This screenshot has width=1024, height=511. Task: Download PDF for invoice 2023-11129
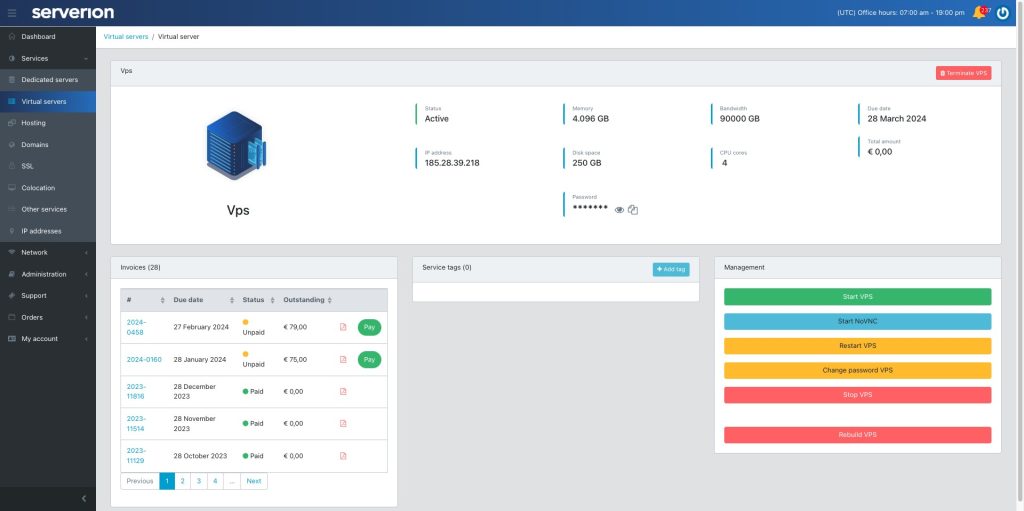click(x=343, y=455)
